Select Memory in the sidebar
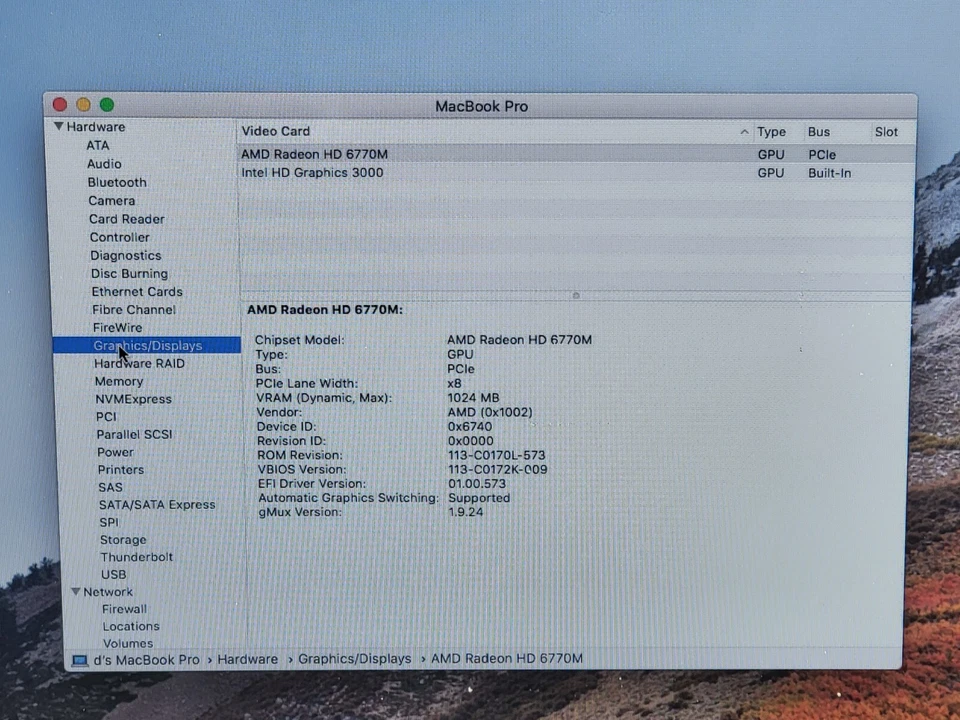 pyautogui.click(x=118, y=381)
